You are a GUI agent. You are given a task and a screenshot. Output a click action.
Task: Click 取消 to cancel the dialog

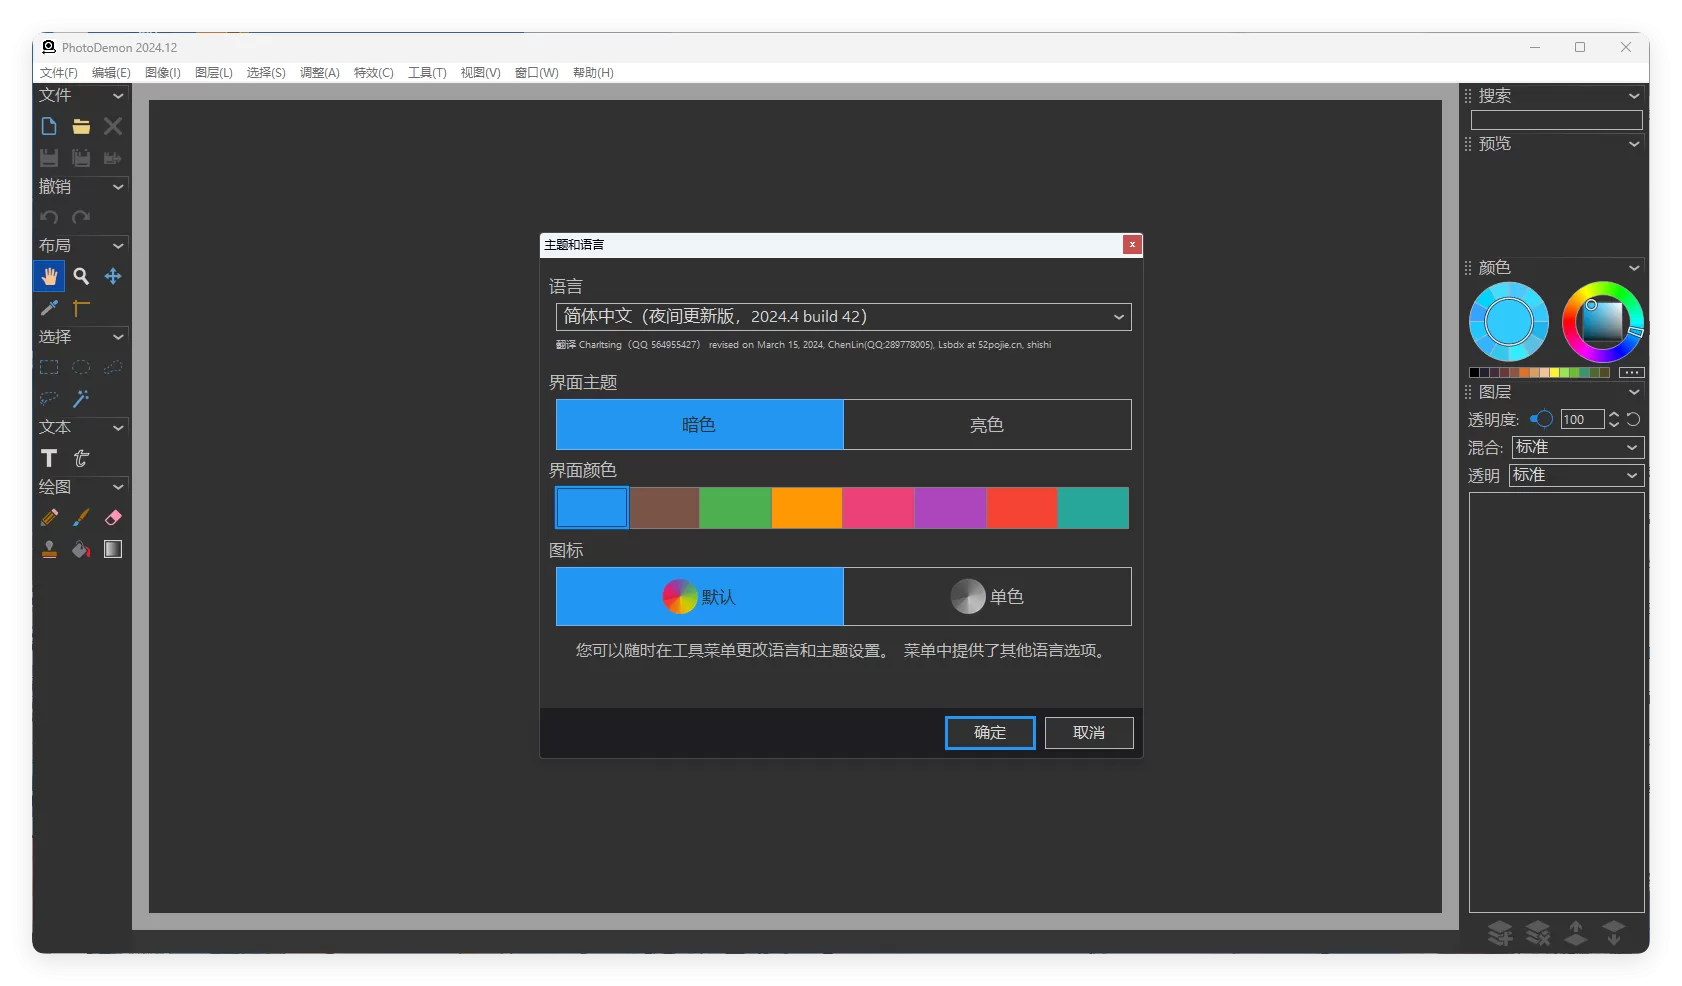[x=1089, y=732]
